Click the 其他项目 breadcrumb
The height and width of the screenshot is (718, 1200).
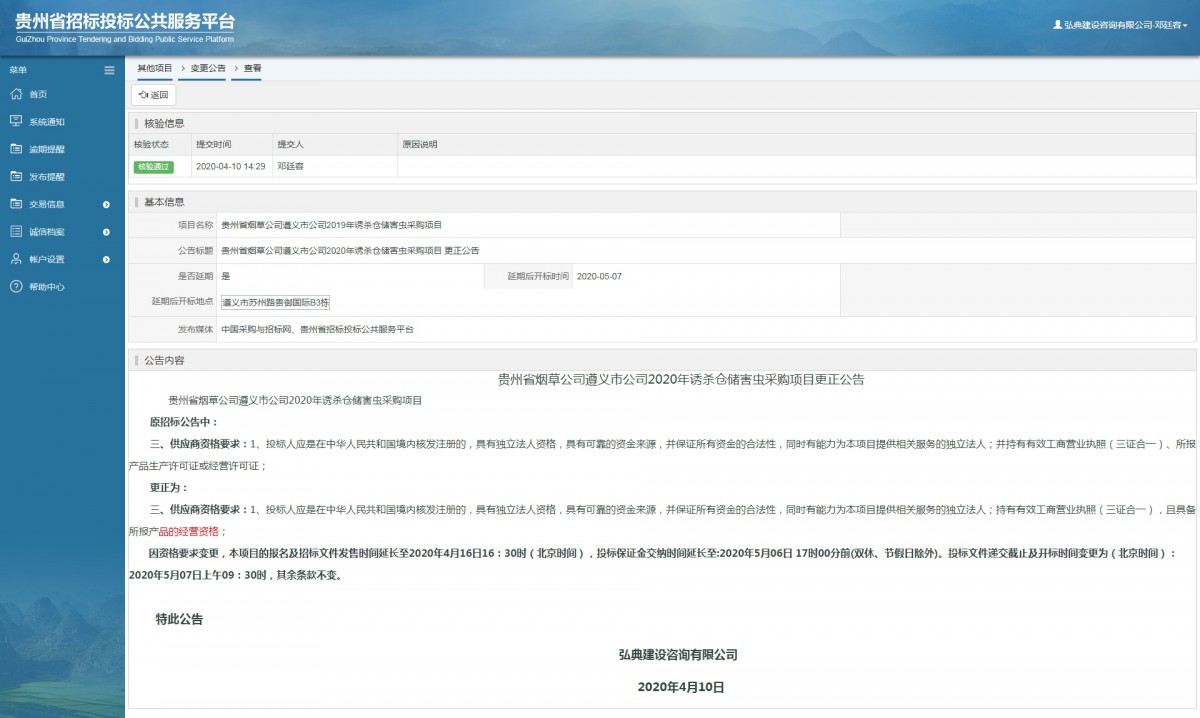tap(155, 68)
